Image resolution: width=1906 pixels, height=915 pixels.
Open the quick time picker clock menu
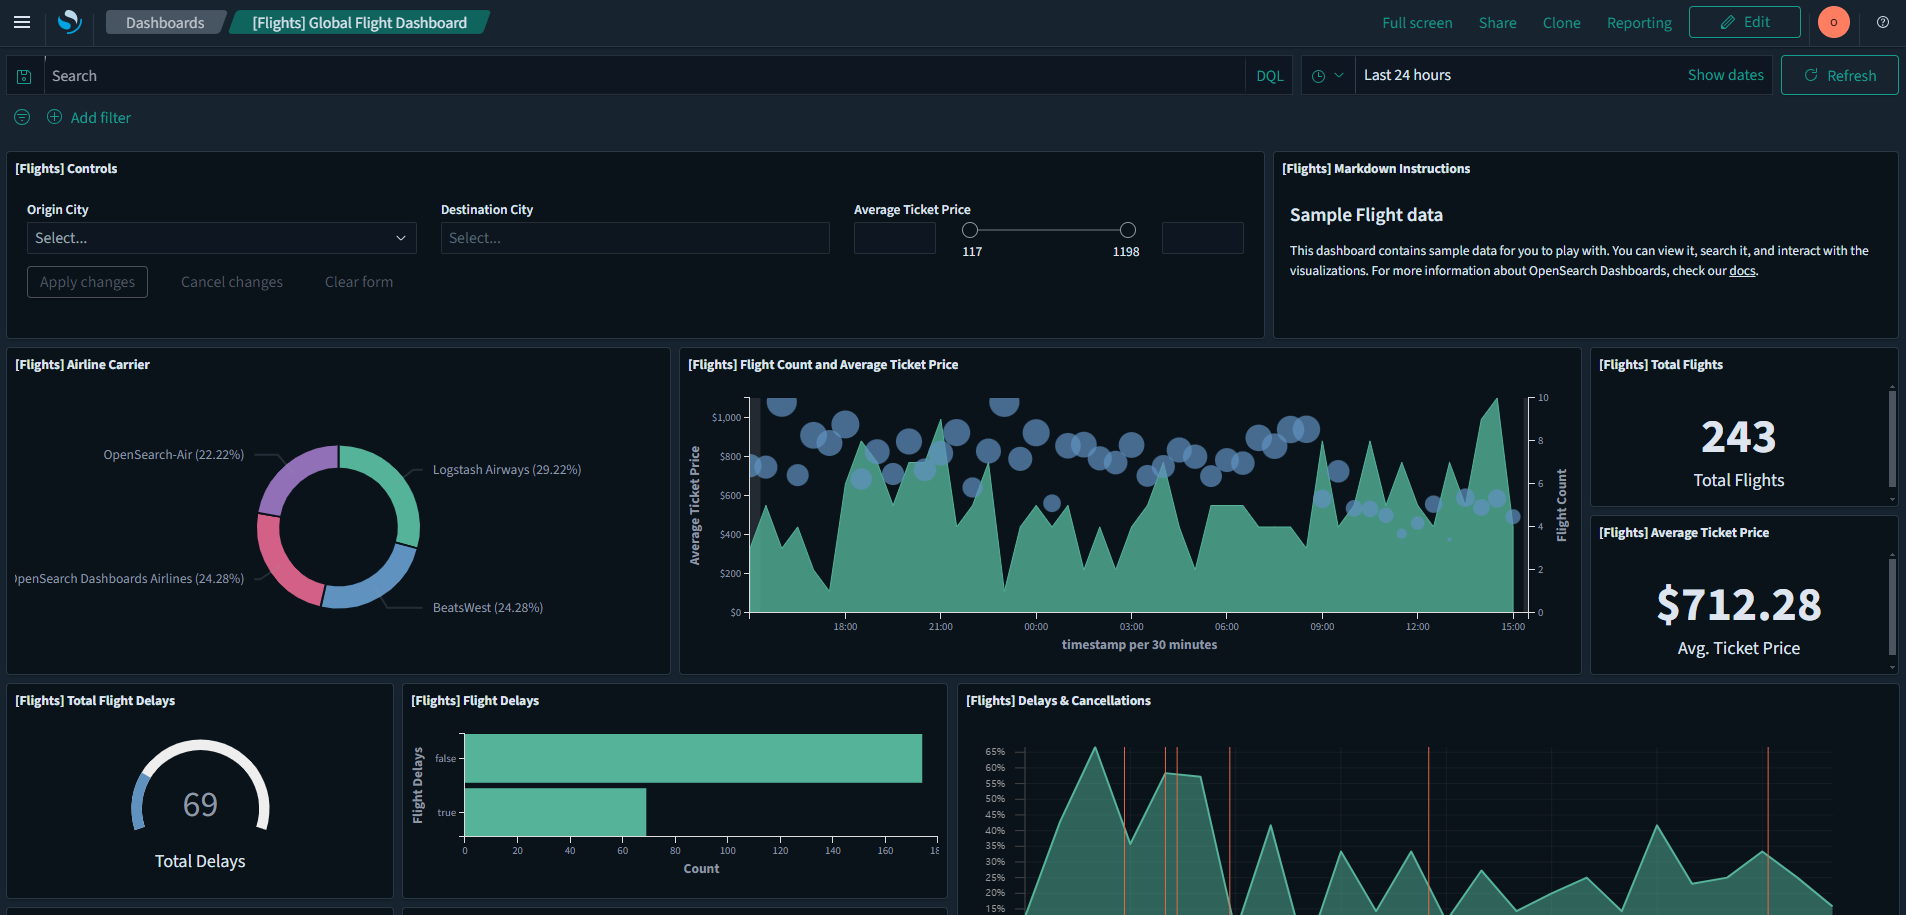(1327, 75)
